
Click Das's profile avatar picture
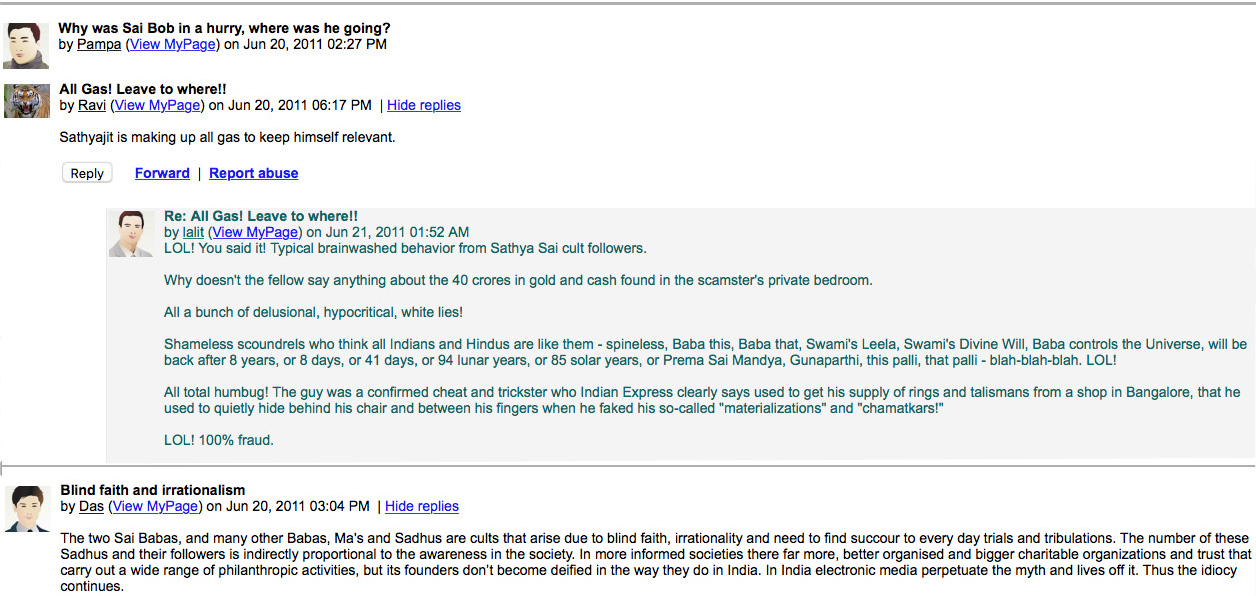point(27,508)
